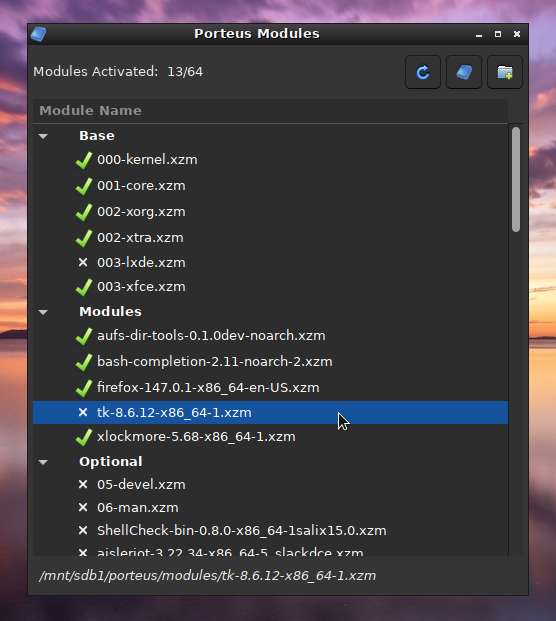Click the X status mark of 003-lxde.xzm

tap(83, 262)
